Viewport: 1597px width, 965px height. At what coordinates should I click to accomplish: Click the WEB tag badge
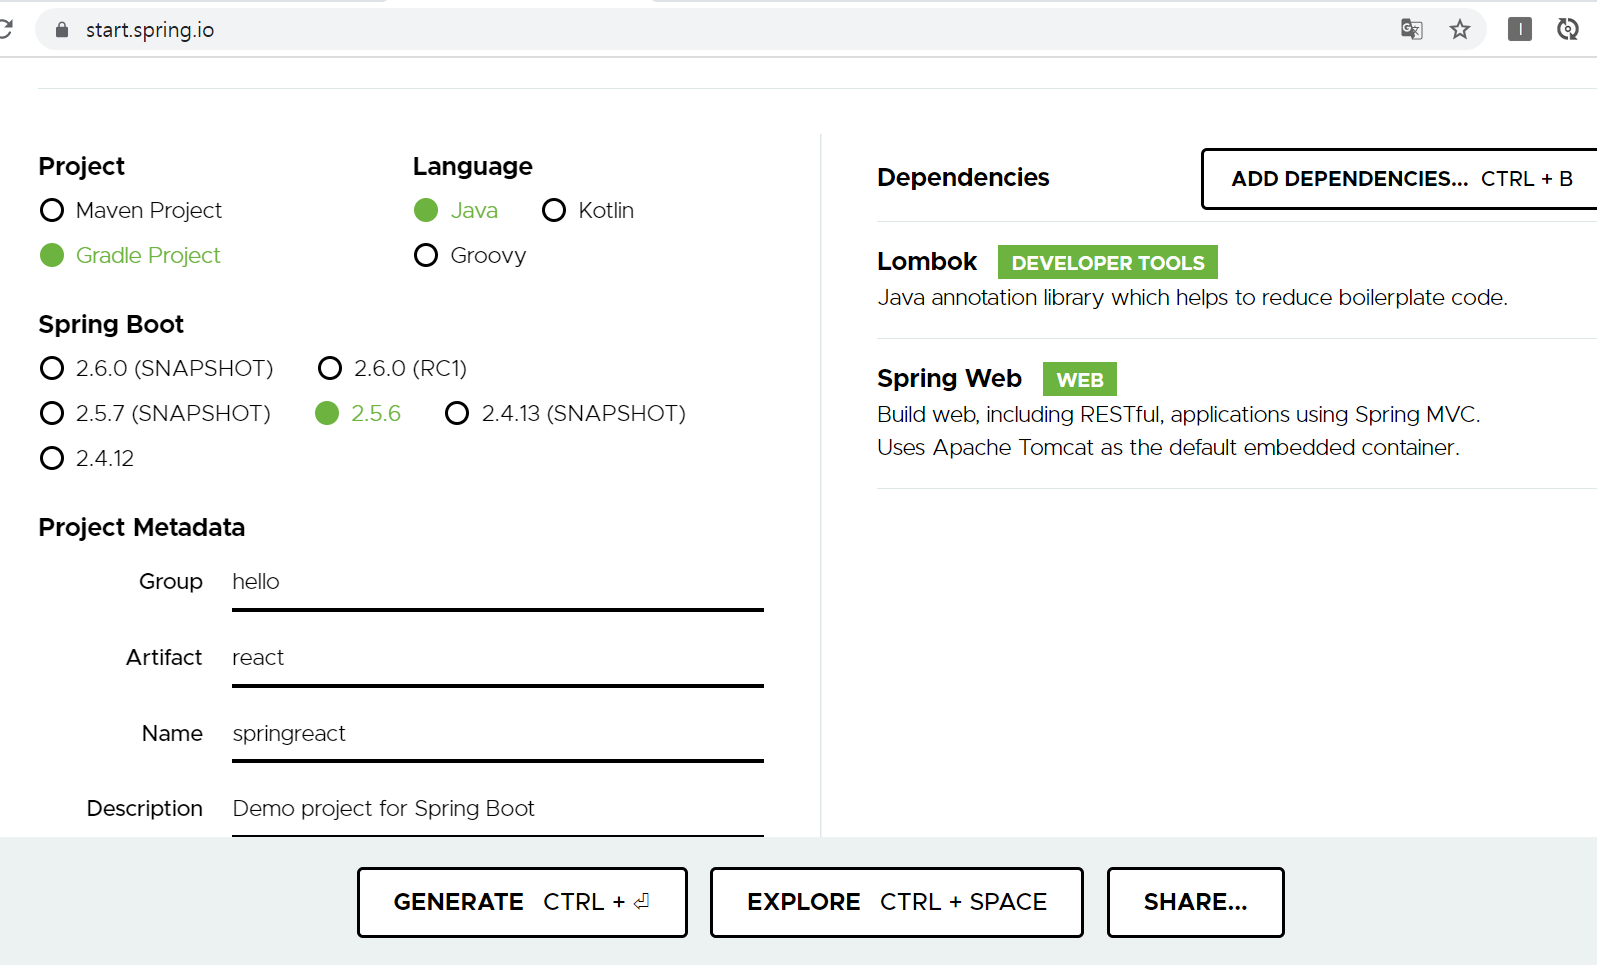(x=1080, y=379)
